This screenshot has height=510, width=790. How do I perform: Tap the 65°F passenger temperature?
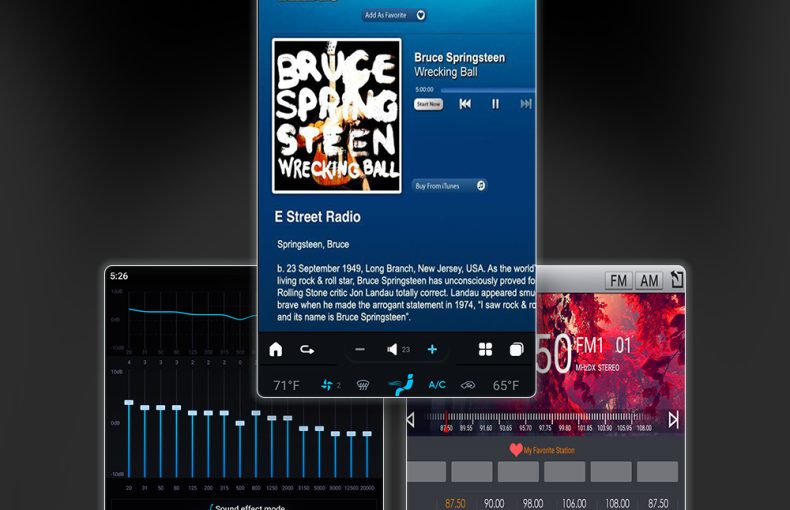pos(506,386)
